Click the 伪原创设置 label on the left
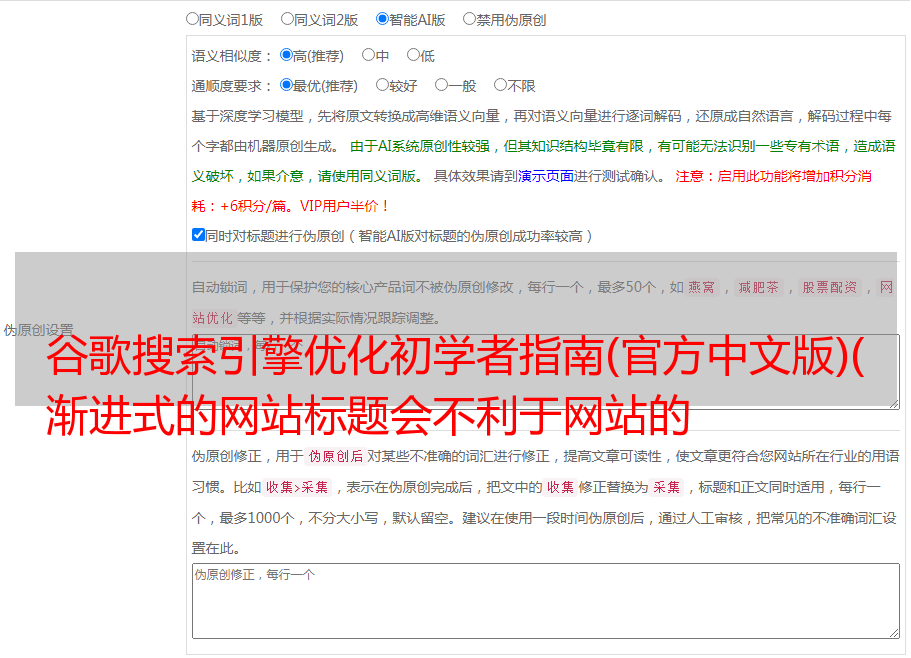 pyautogui.click(x=38, y=330)
